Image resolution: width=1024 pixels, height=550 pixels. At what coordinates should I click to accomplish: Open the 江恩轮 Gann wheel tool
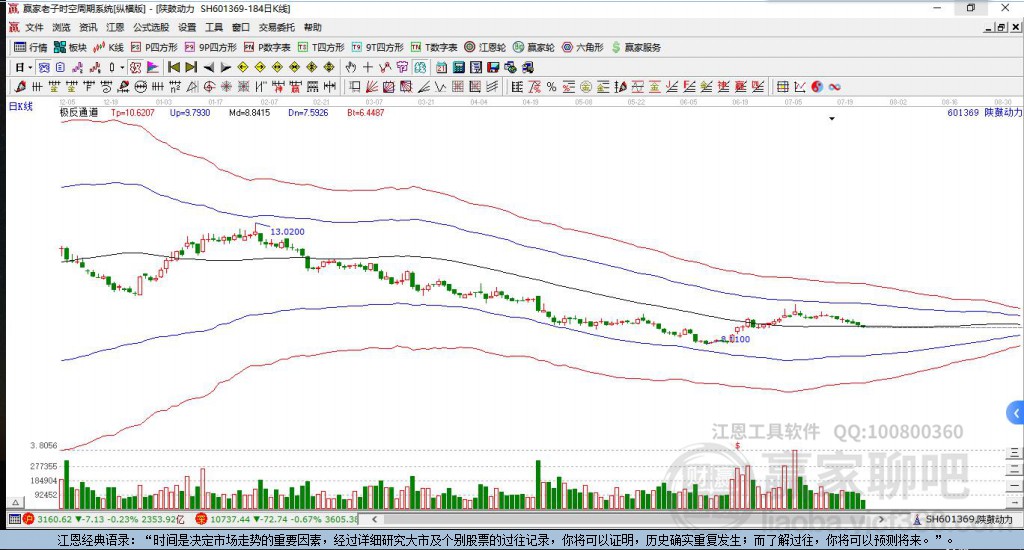[x=485, y=47]
